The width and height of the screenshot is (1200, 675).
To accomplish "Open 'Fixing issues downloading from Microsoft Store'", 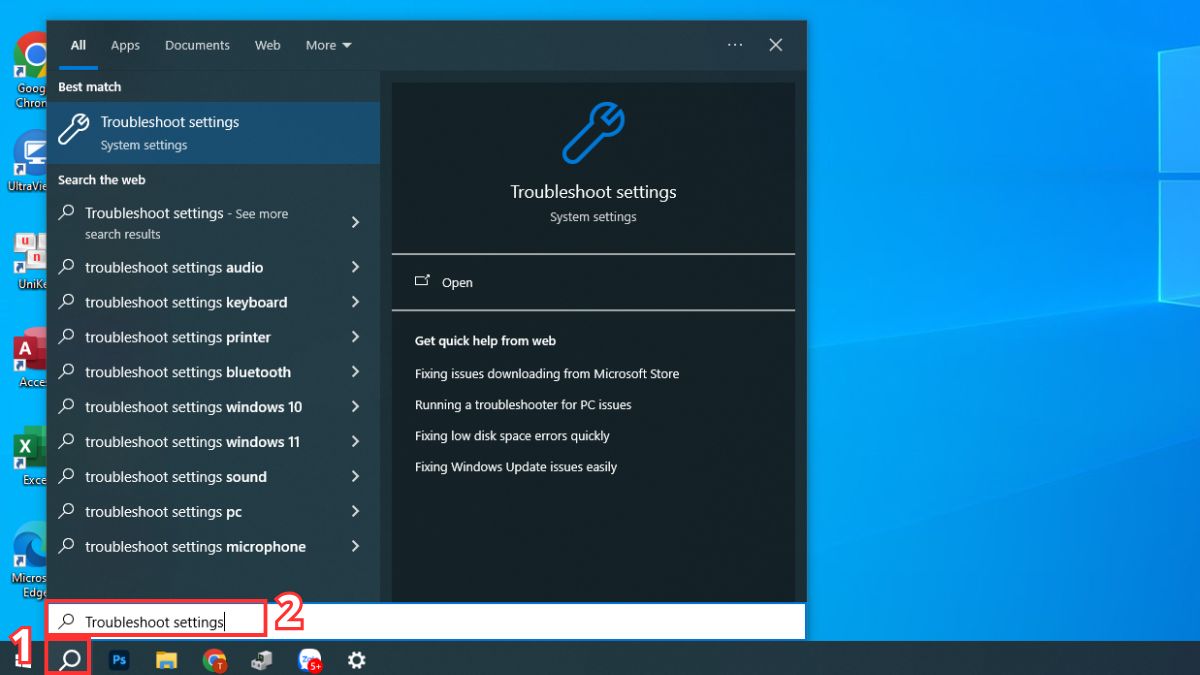I will tap(547, 374).
